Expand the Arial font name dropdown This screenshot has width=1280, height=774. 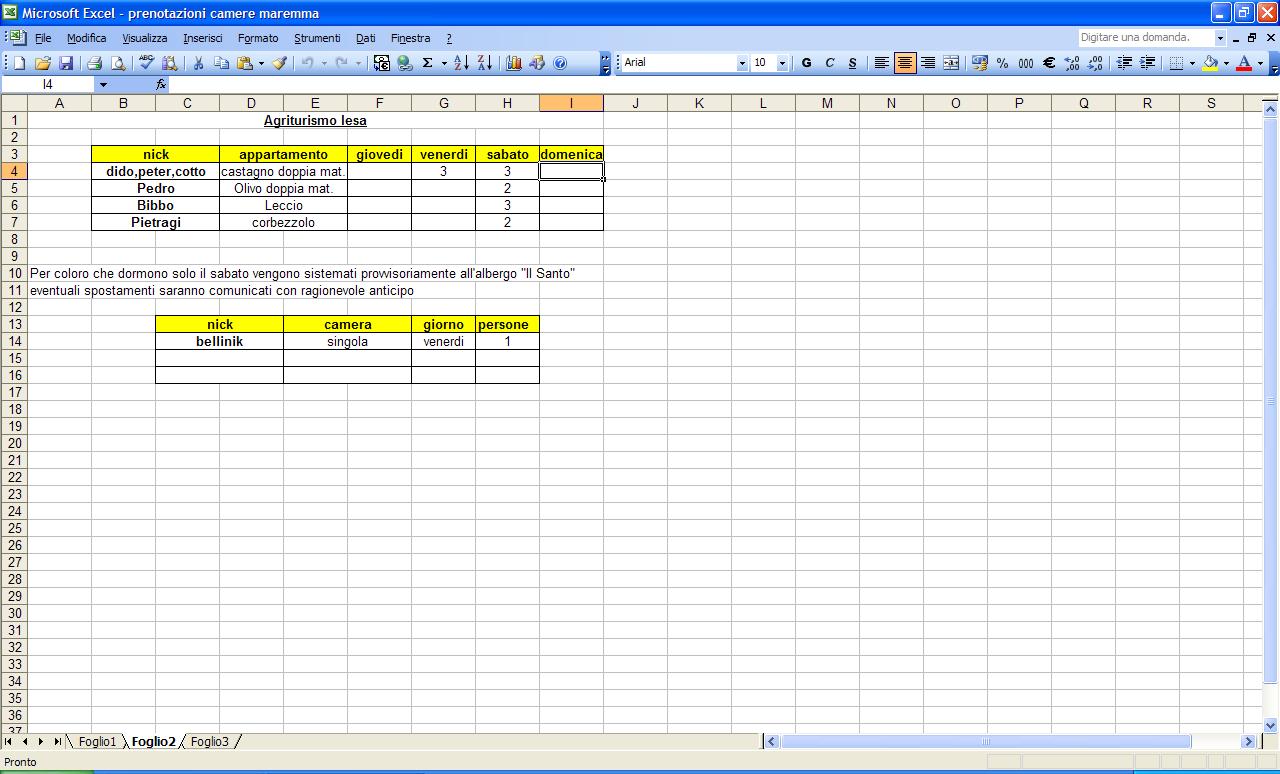pos(742,63)
